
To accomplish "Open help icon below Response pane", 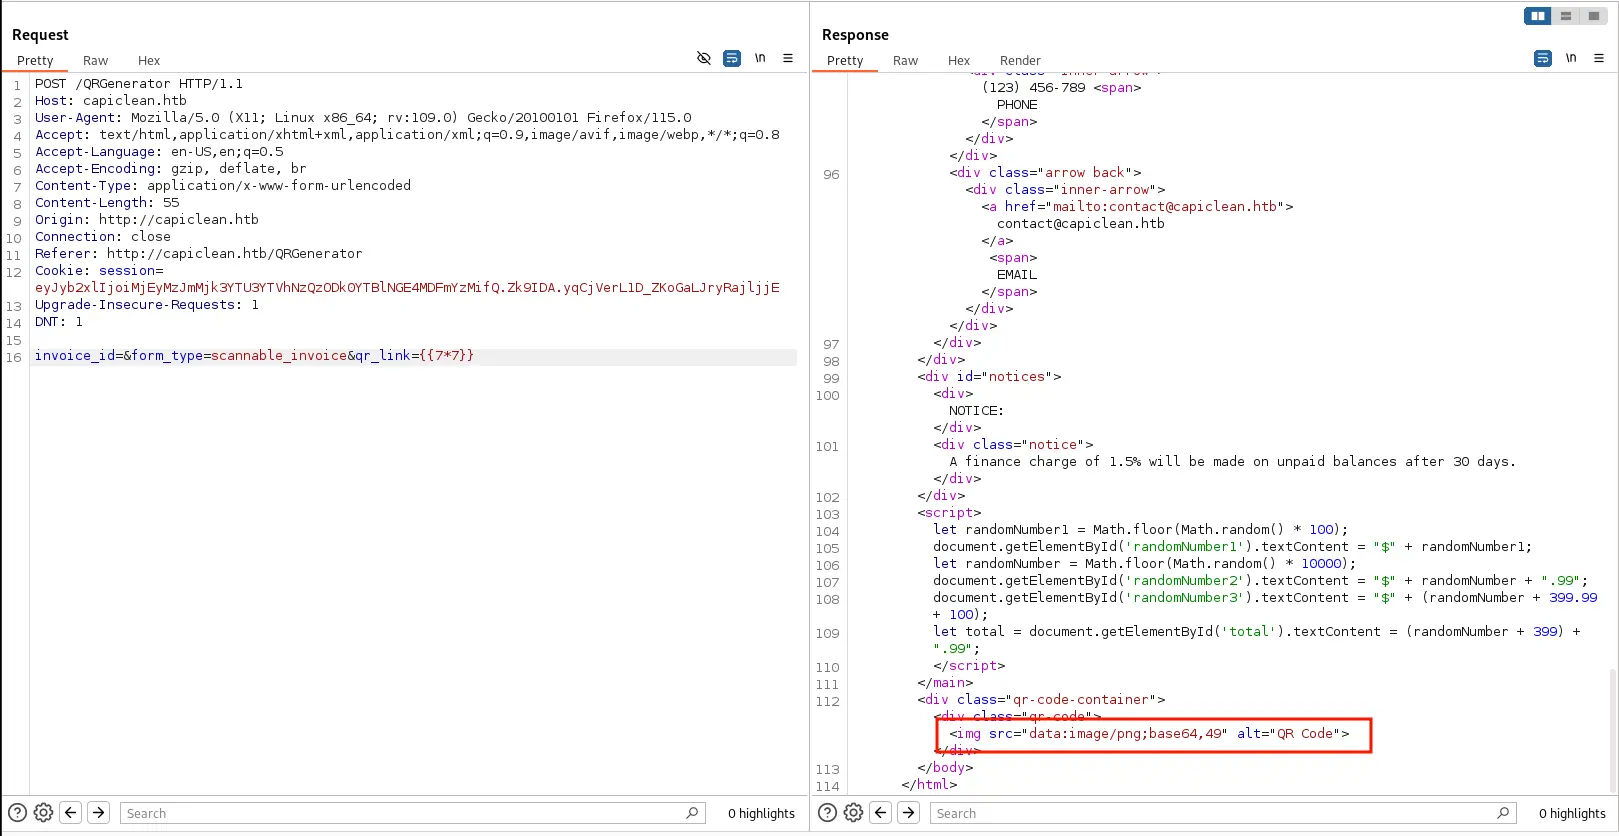I will (827, 813).
